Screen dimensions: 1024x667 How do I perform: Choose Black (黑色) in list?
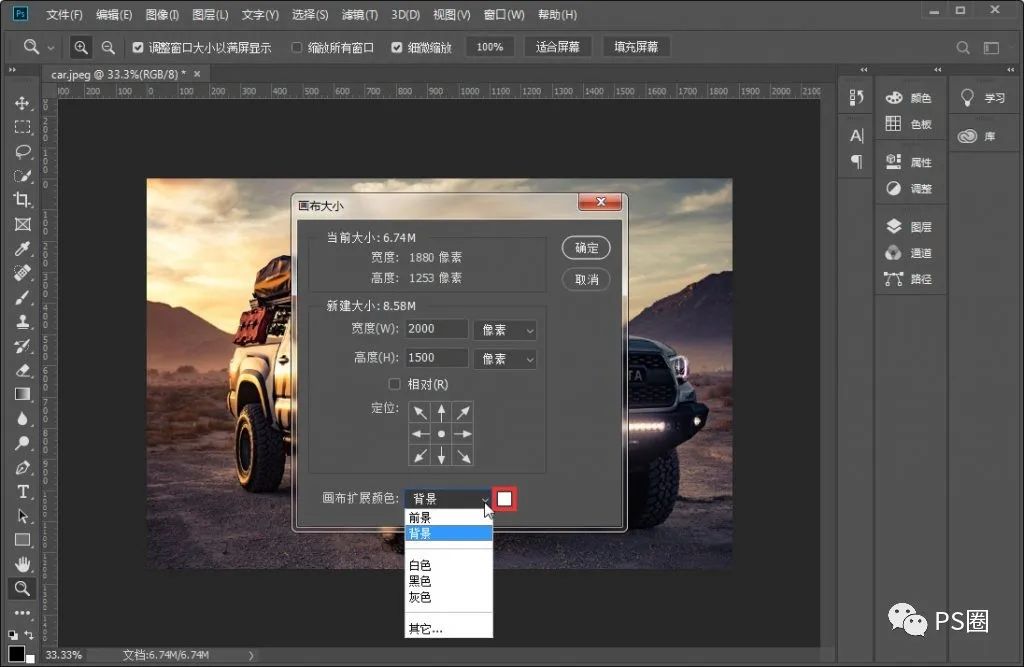449,581
